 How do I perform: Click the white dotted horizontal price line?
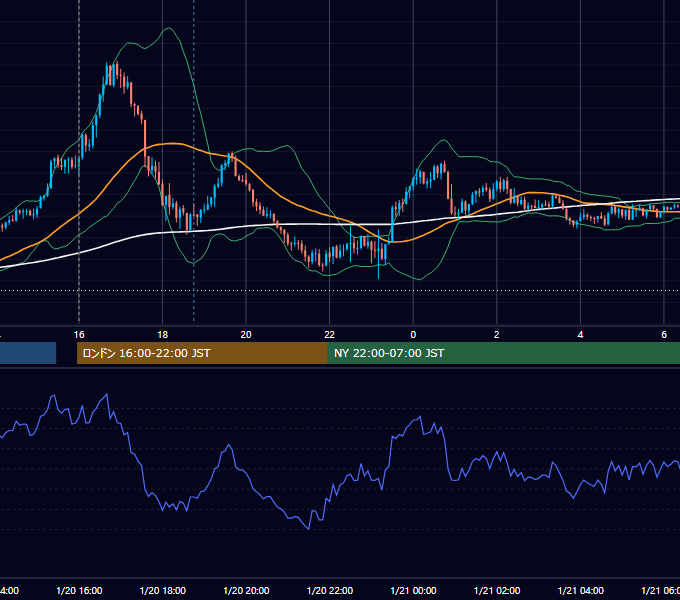[340, 290]
